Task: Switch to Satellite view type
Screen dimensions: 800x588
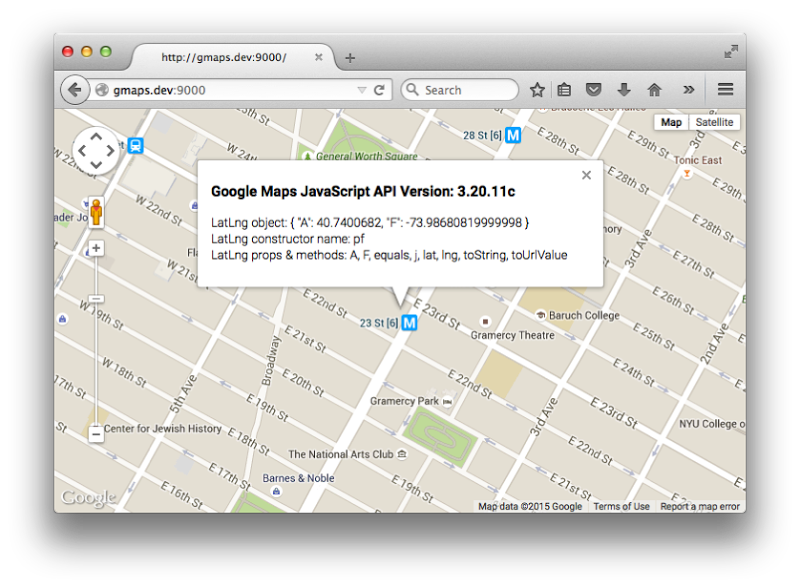Action: click(x=714, y=122)
